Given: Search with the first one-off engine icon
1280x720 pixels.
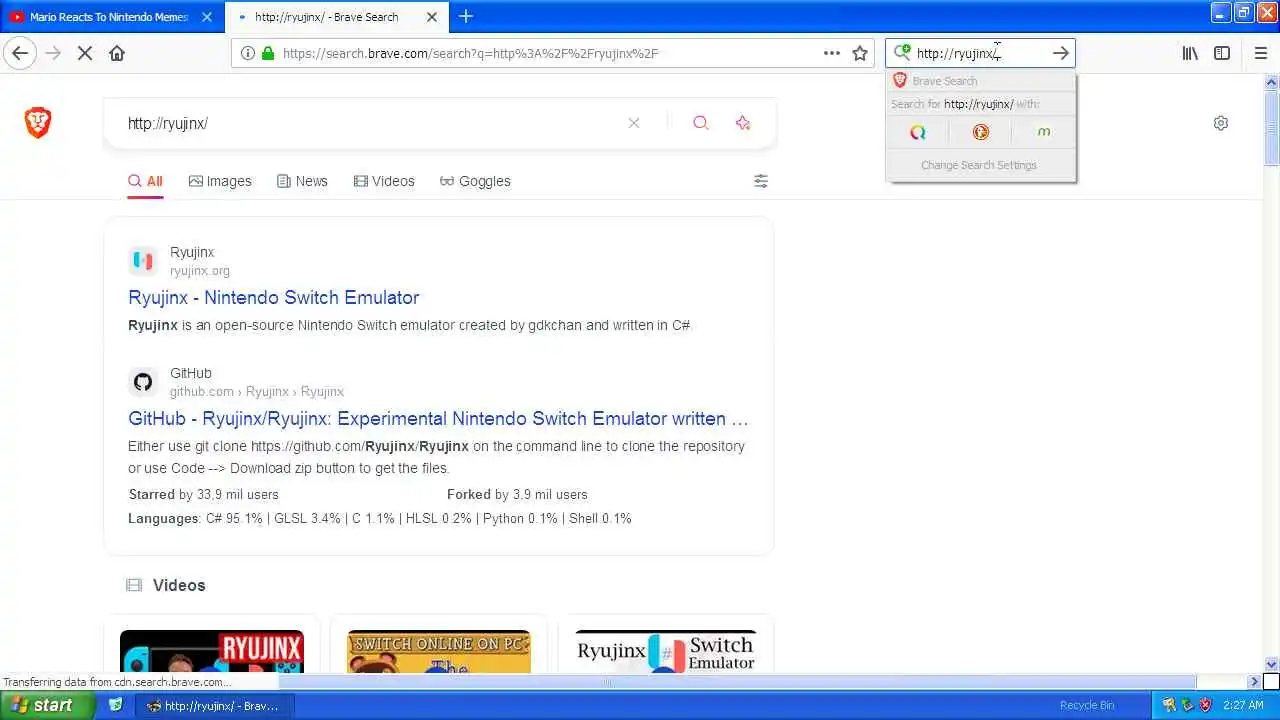Looking at the screenshot, I should pyautogui.click(x=918, y=132).
